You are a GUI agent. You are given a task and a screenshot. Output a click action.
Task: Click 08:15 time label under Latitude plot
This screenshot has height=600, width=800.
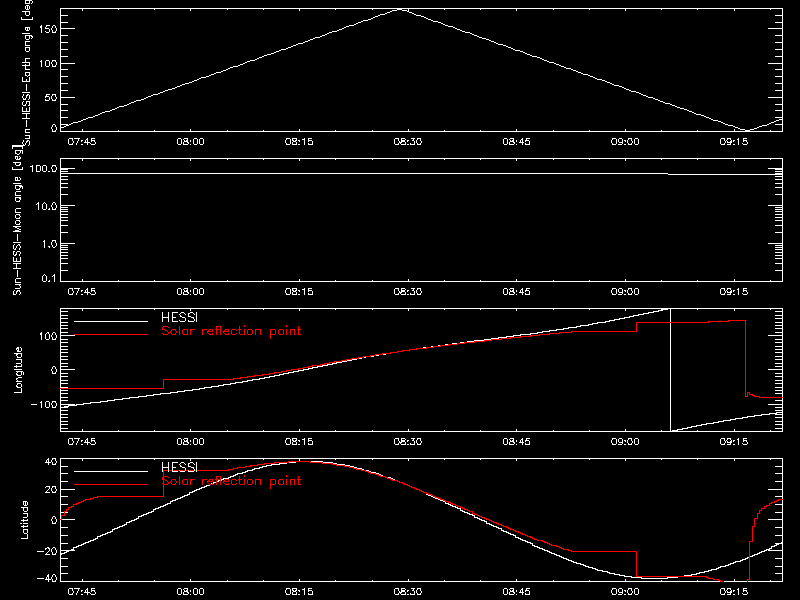point(298,591)
